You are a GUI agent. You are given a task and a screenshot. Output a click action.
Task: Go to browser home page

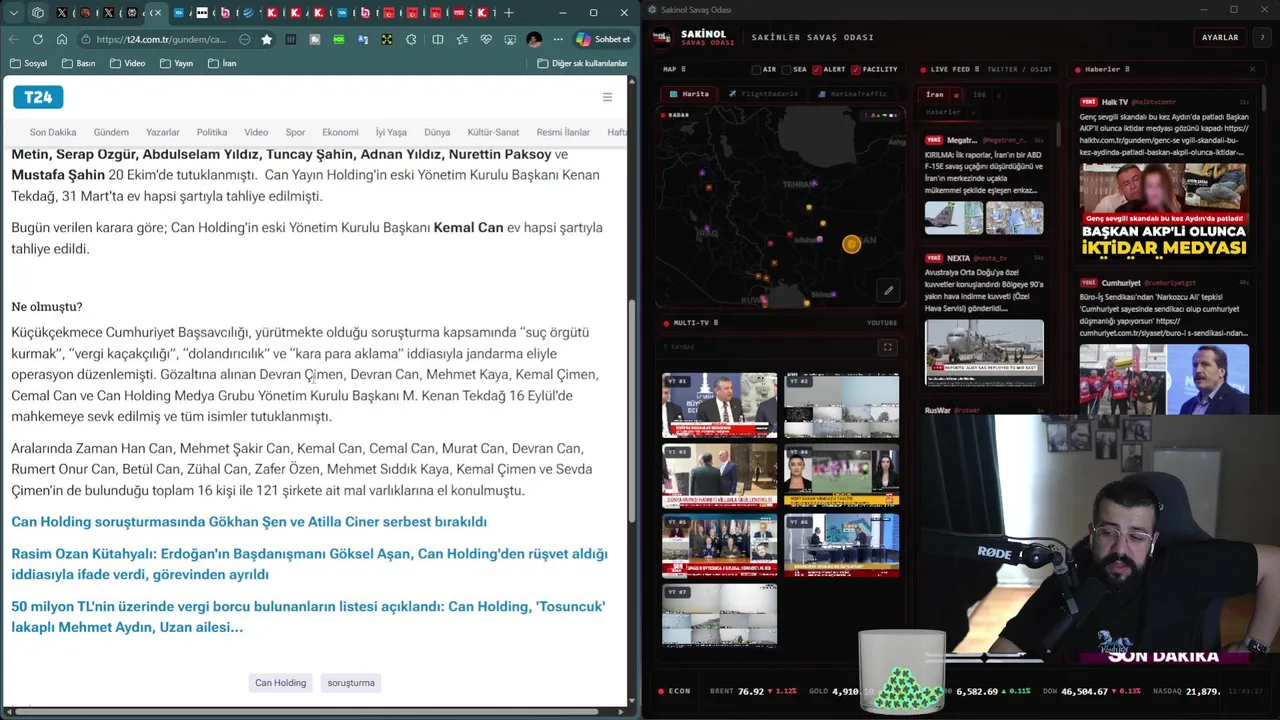coord(62,39)
